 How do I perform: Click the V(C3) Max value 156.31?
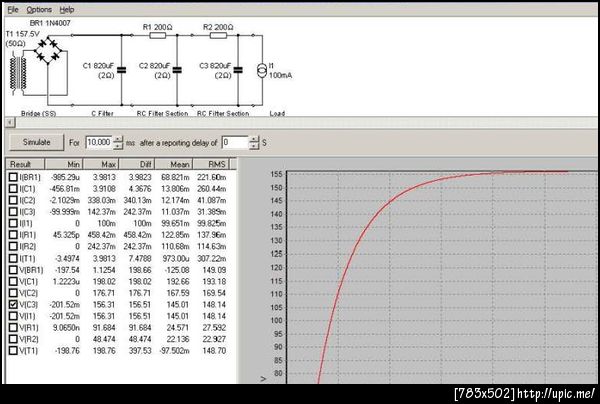tap(104, 305)
